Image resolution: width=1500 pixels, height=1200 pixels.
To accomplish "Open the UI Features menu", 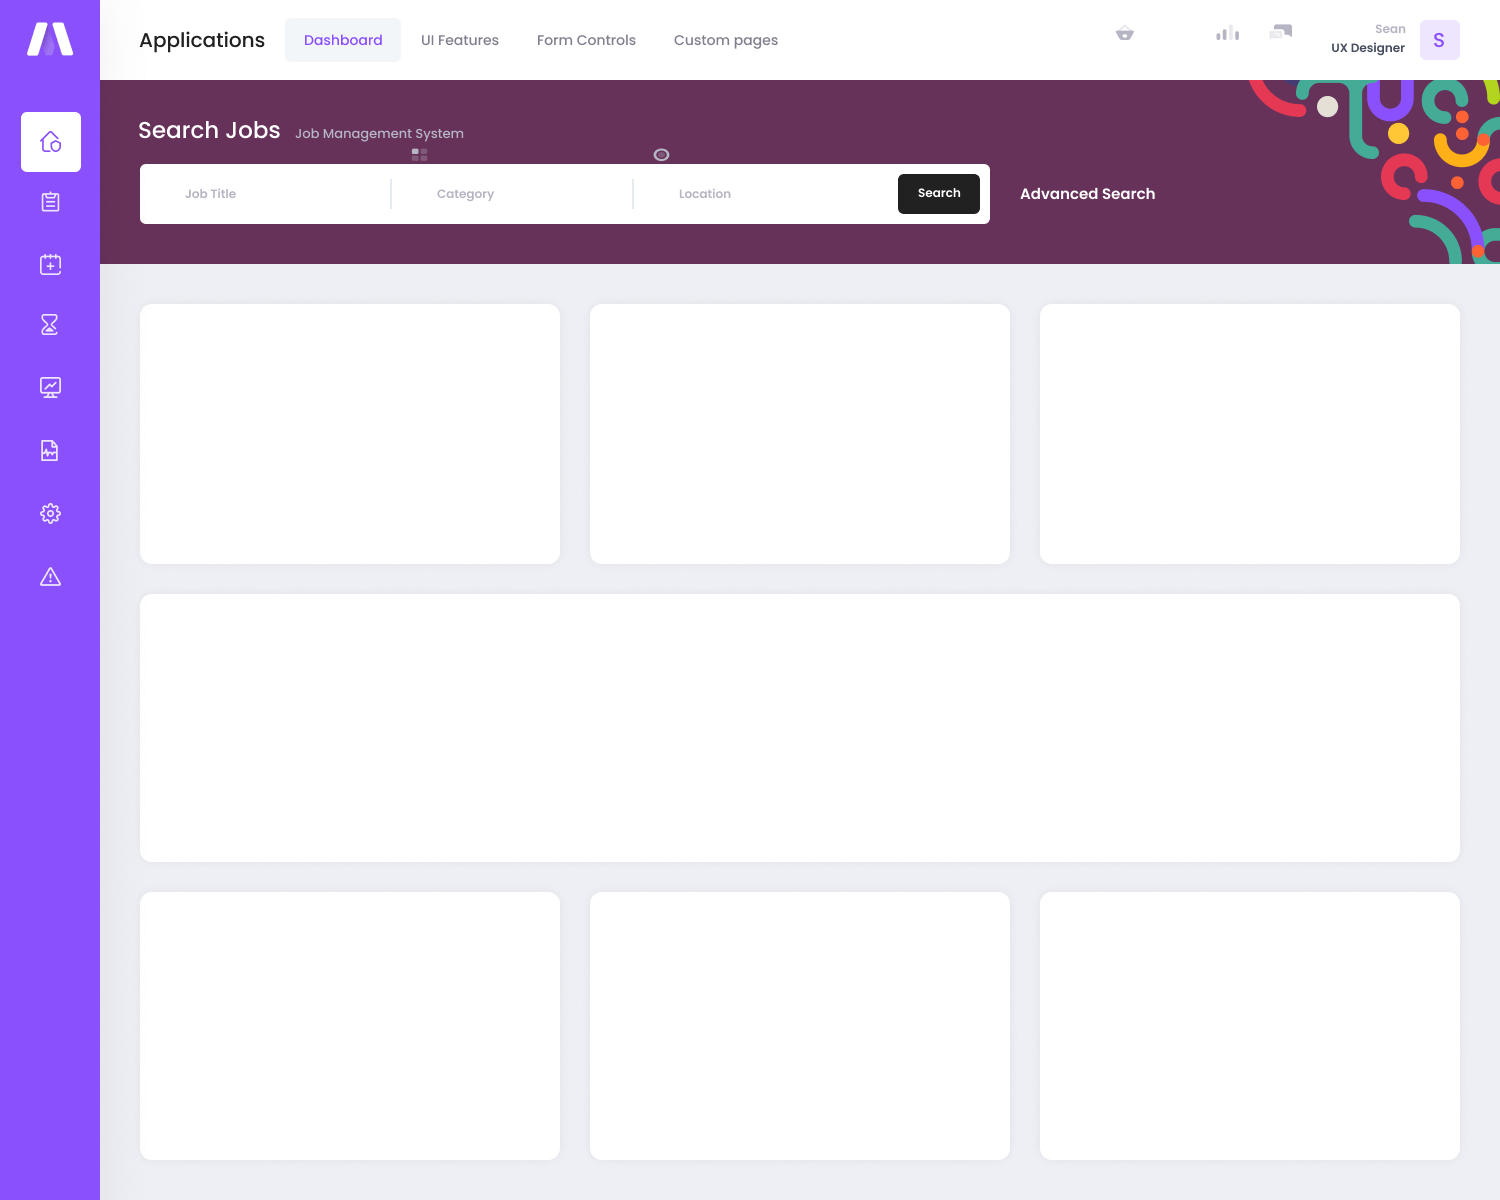I will click(460, 40).
